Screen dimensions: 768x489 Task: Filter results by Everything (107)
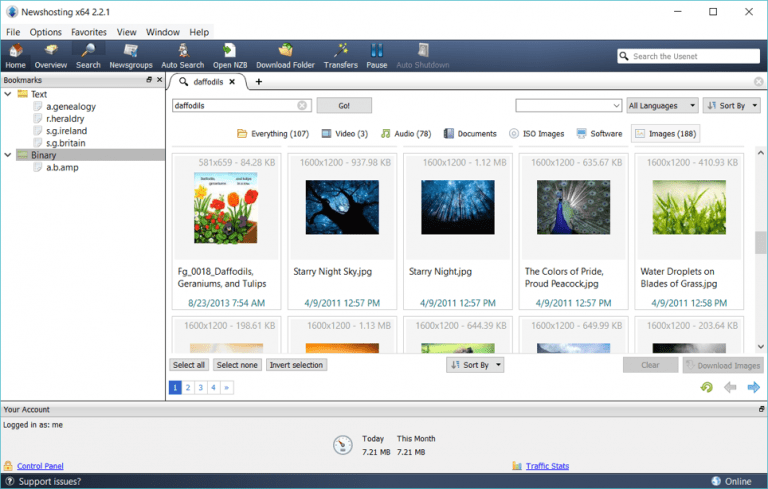273,133
